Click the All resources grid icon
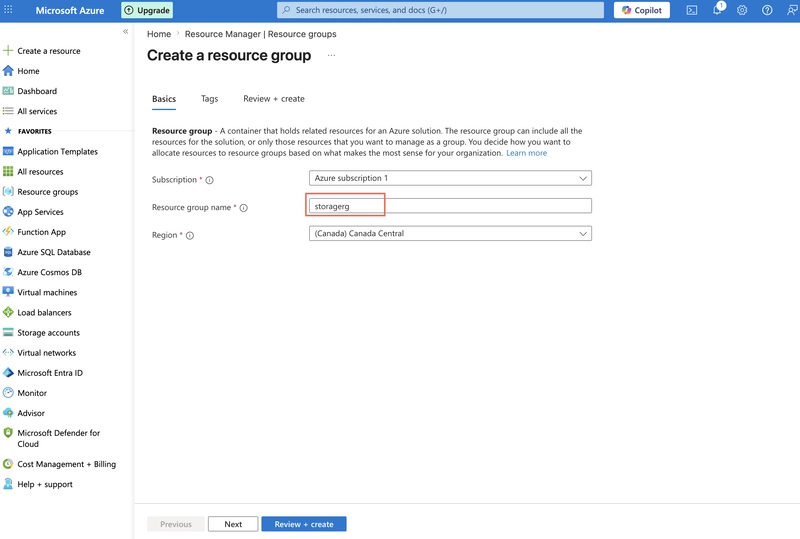 8,172
